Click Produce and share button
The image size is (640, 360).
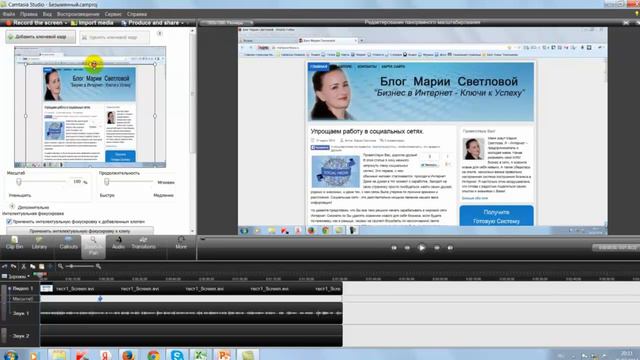(150, 23)
